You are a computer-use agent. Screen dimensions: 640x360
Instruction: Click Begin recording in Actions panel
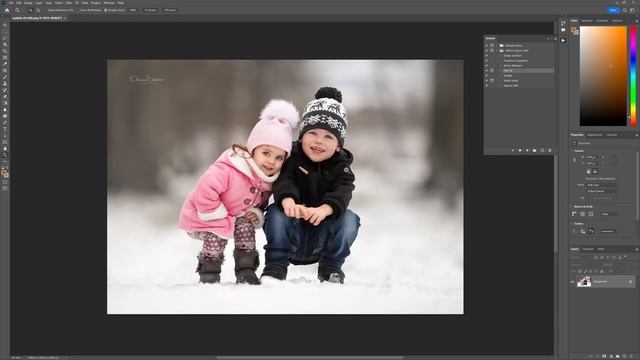pyautogui.click(x=520, y=151)
